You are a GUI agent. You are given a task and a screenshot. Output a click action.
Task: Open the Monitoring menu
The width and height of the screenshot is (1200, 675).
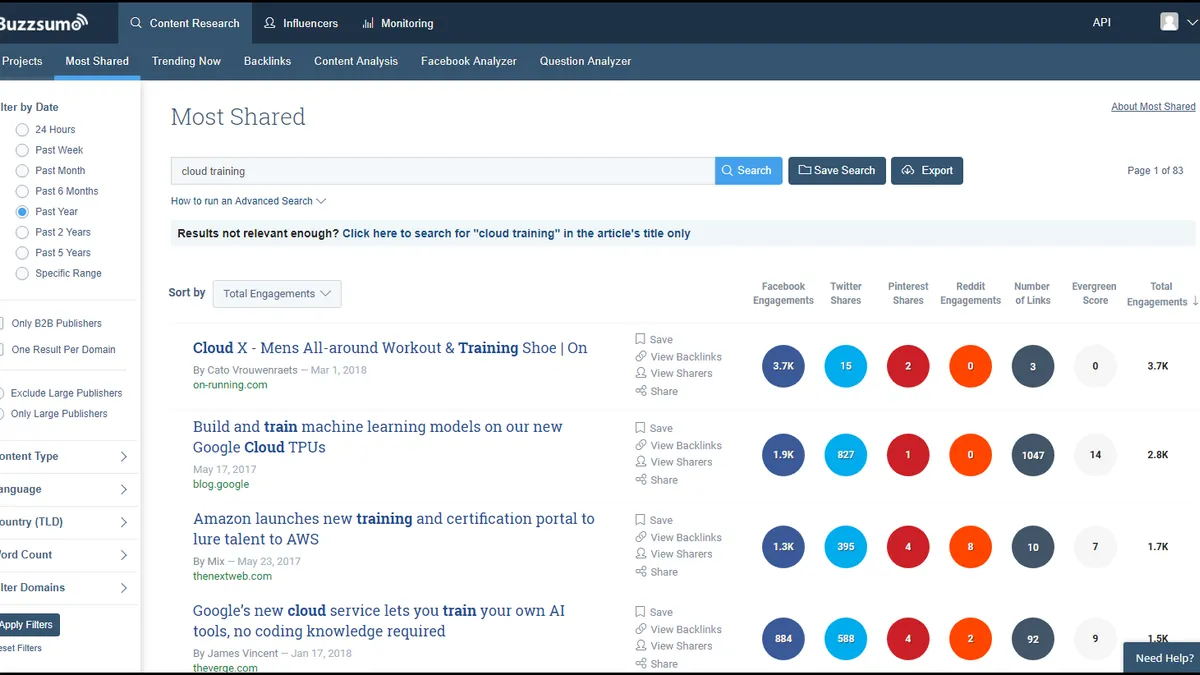click(x=397, y=22)
